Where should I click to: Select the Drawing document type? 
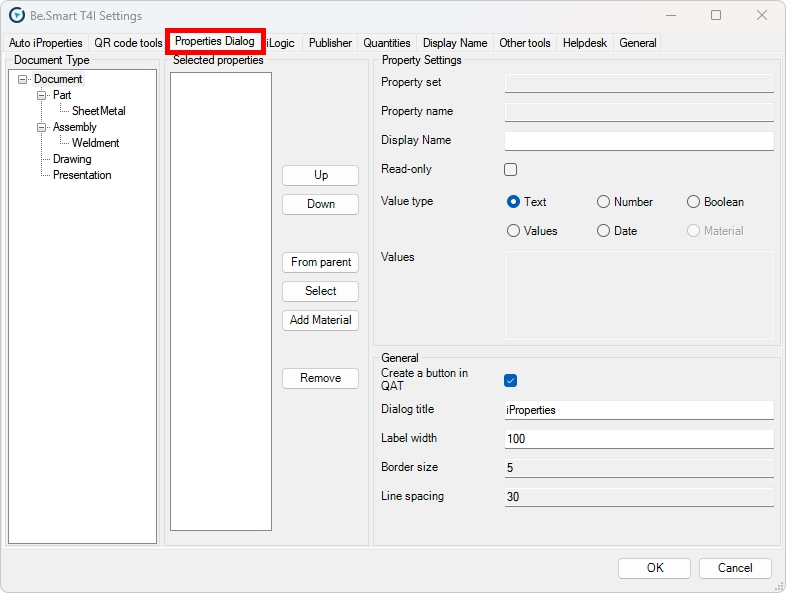(x=72, y=159)
